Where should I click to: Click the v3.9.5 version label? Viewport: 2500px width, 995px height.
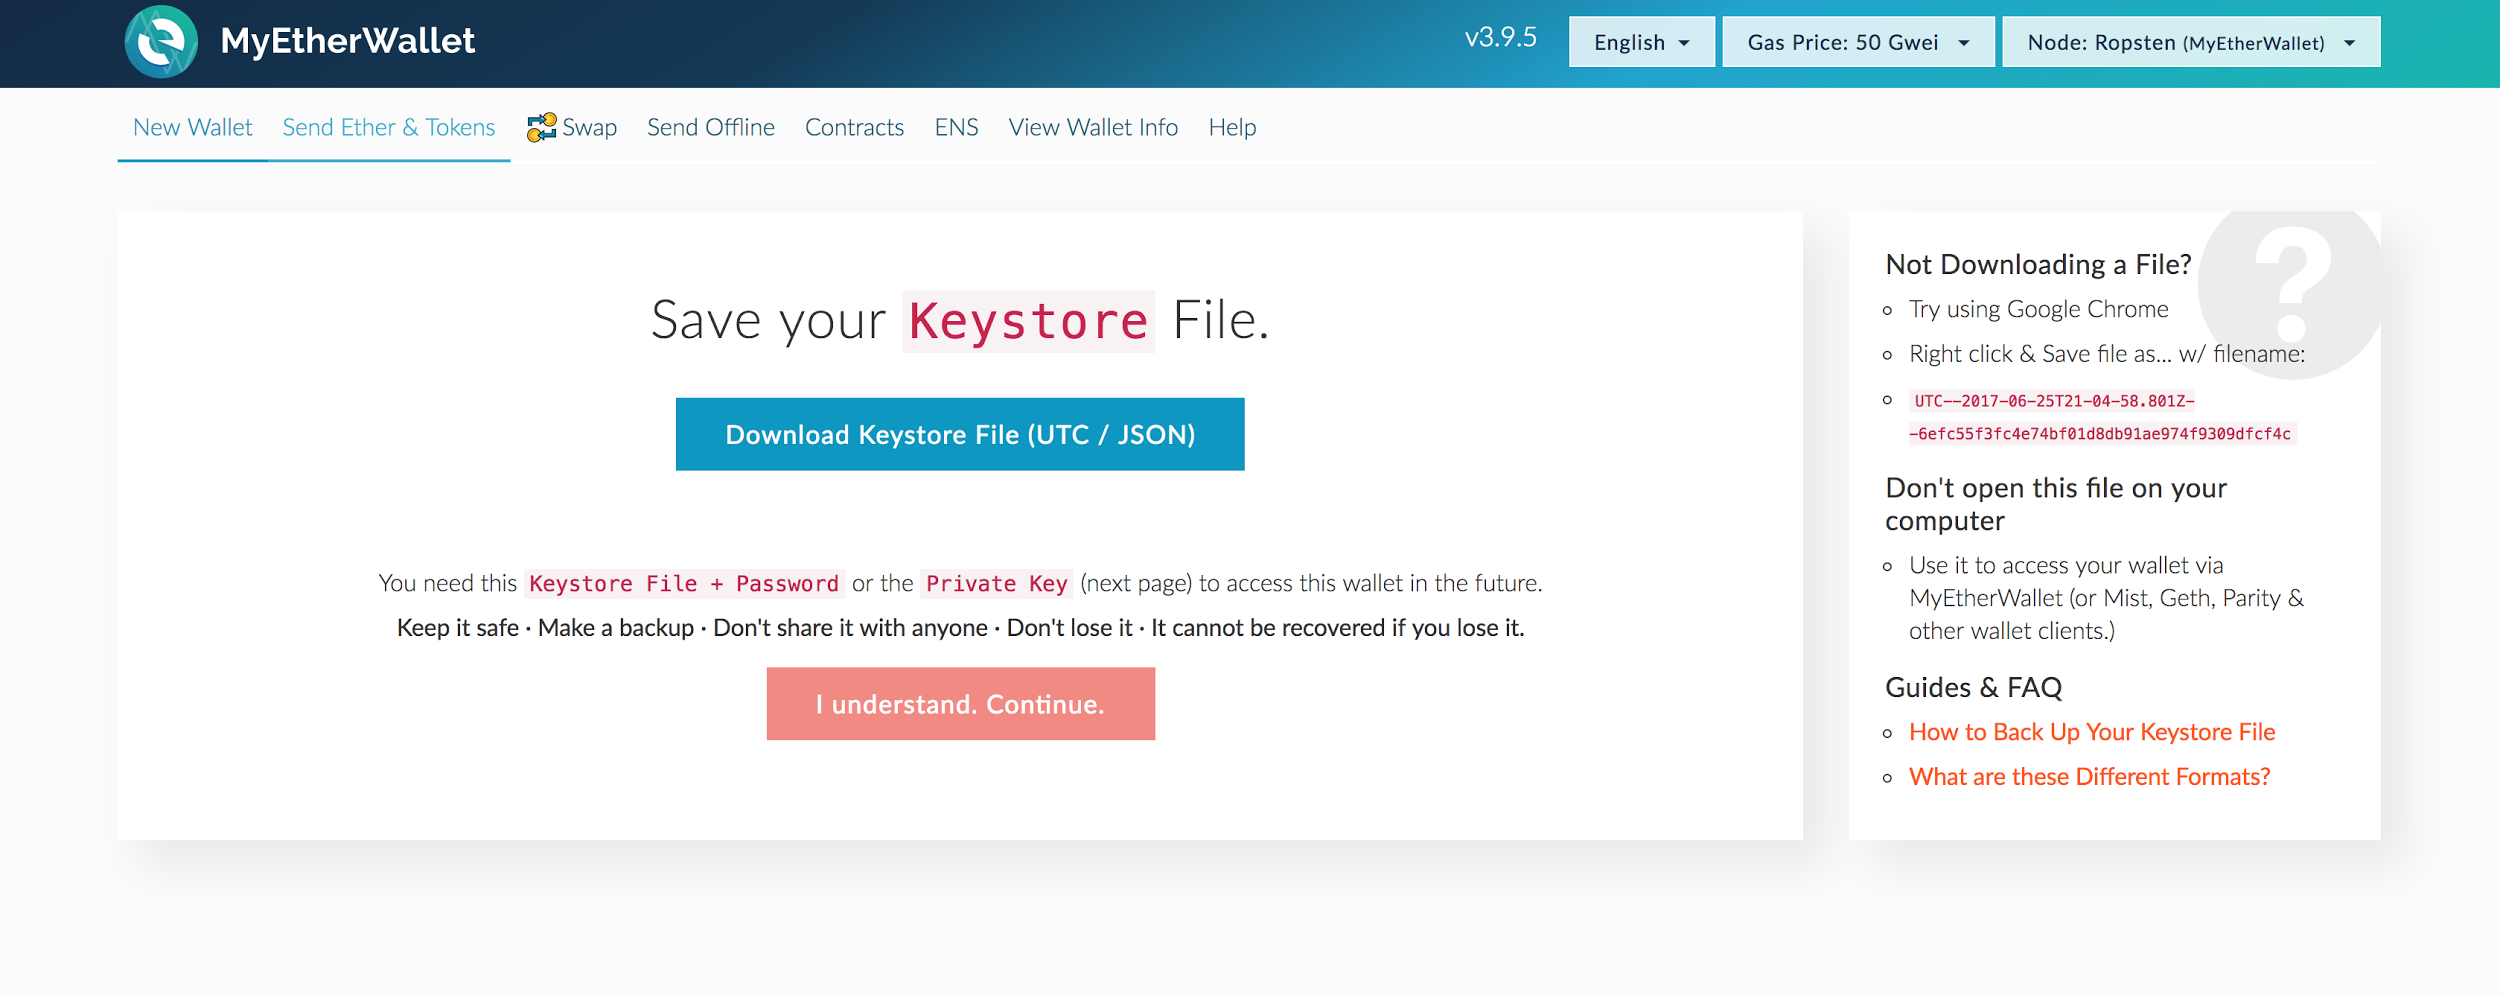click(x=1500, y=38)
